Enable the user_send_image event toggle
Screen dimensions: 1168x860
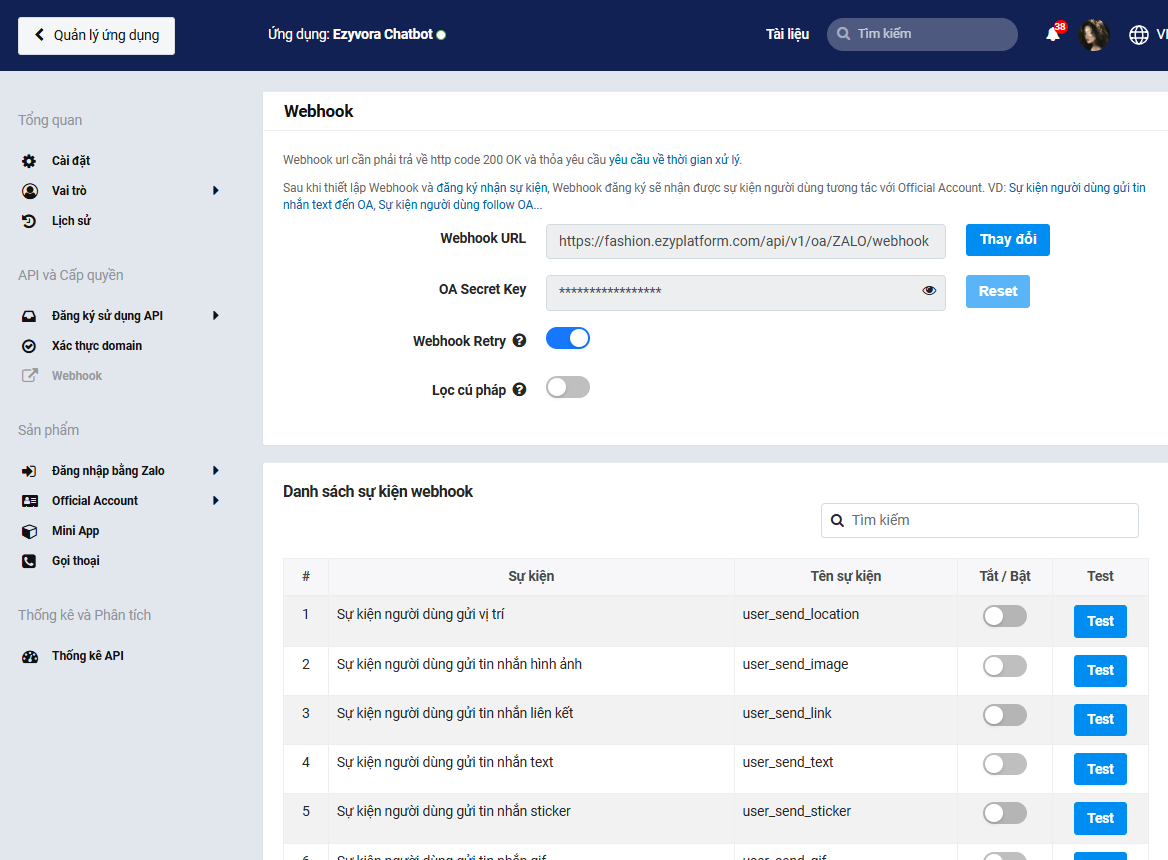[x=1005, y=666]
